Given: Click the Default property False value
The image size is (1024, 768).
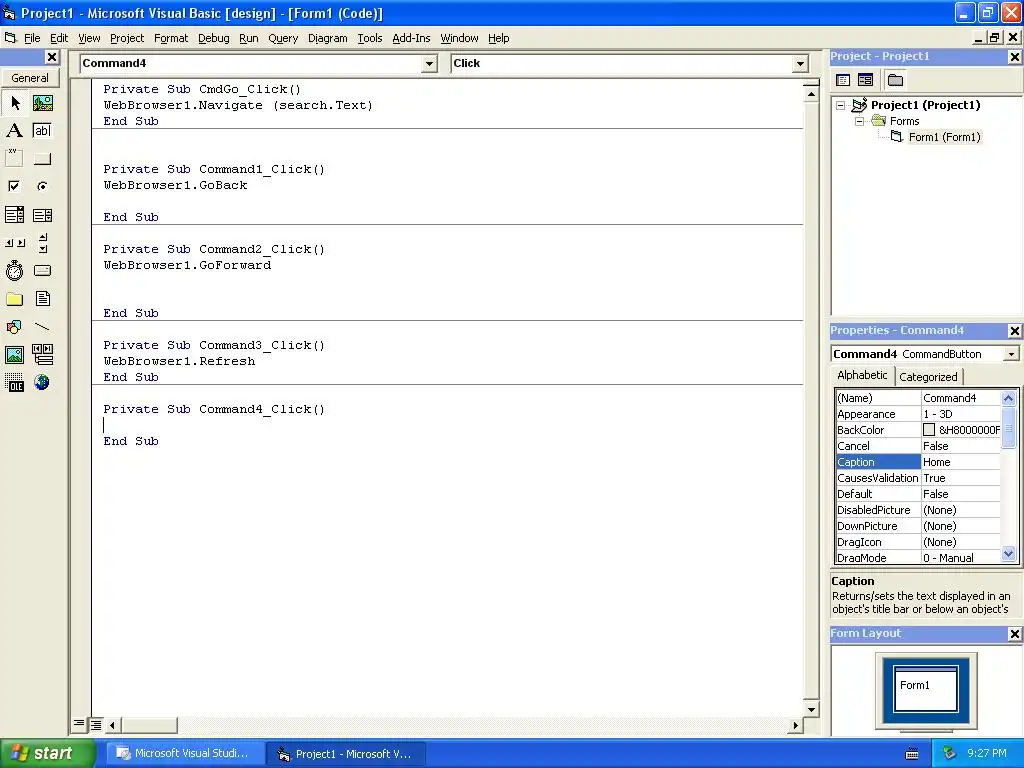Looking at the screenshot, I should [x=961, y=494].
